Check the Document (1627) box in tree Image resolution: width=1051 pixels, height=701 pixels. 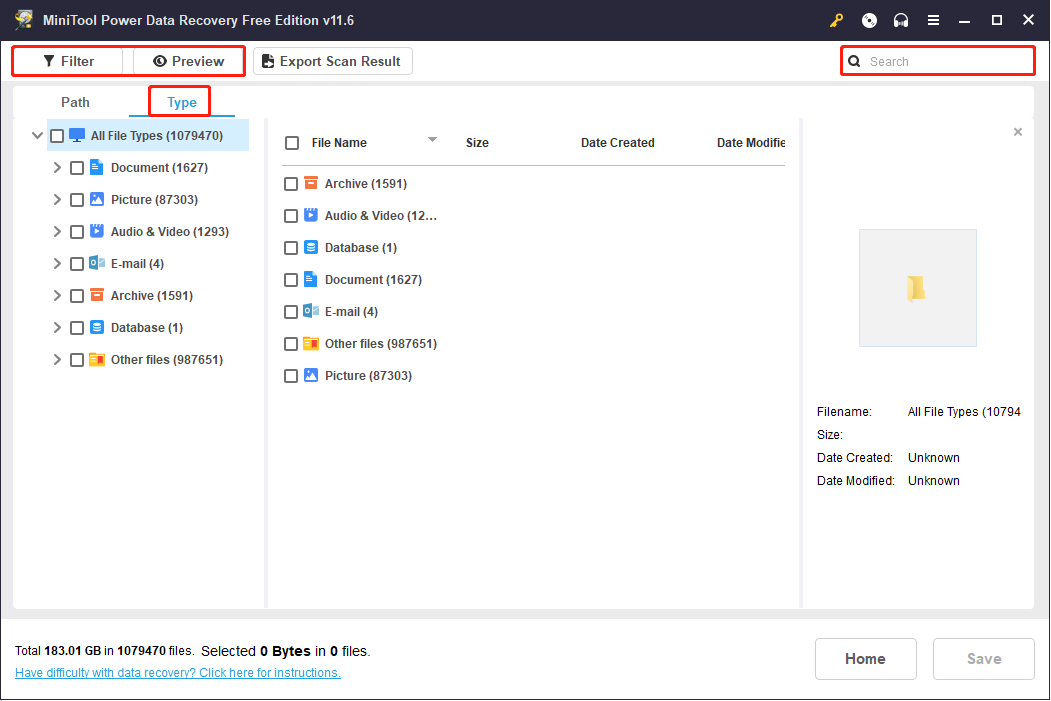77,168
